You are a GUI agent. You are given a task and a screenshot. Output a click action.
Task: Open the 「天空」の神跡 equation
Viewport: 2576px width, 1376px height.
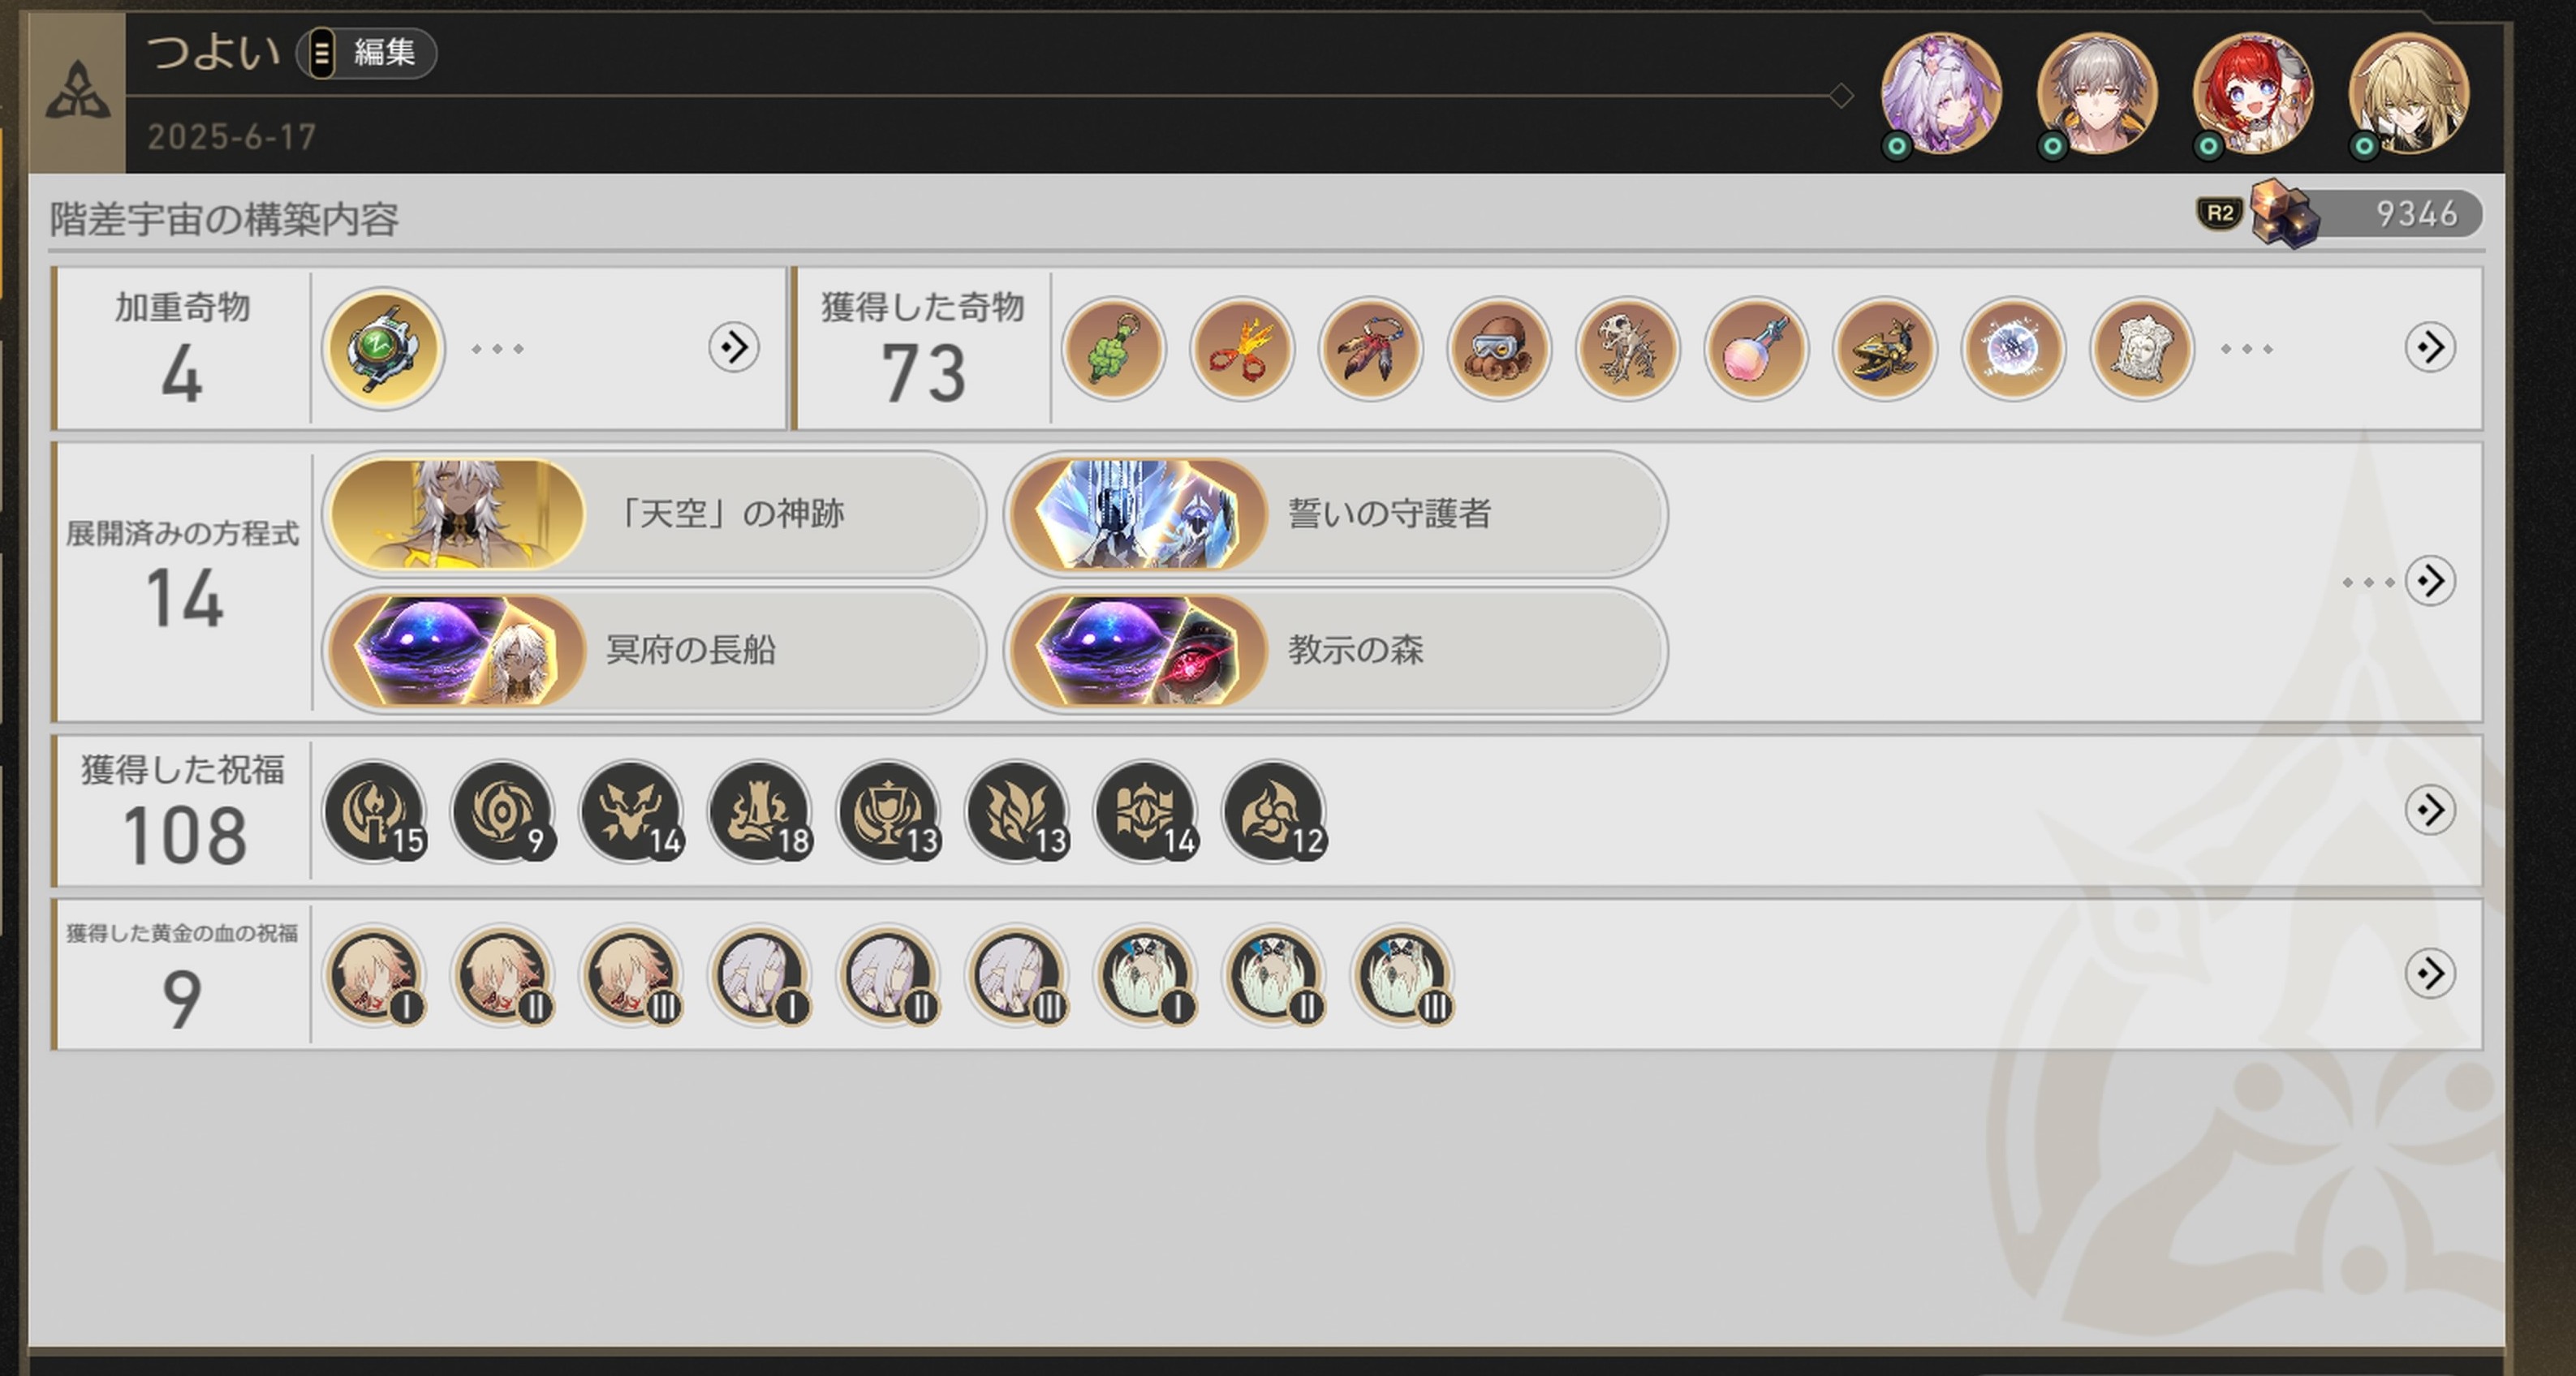[x=654, y=514]
